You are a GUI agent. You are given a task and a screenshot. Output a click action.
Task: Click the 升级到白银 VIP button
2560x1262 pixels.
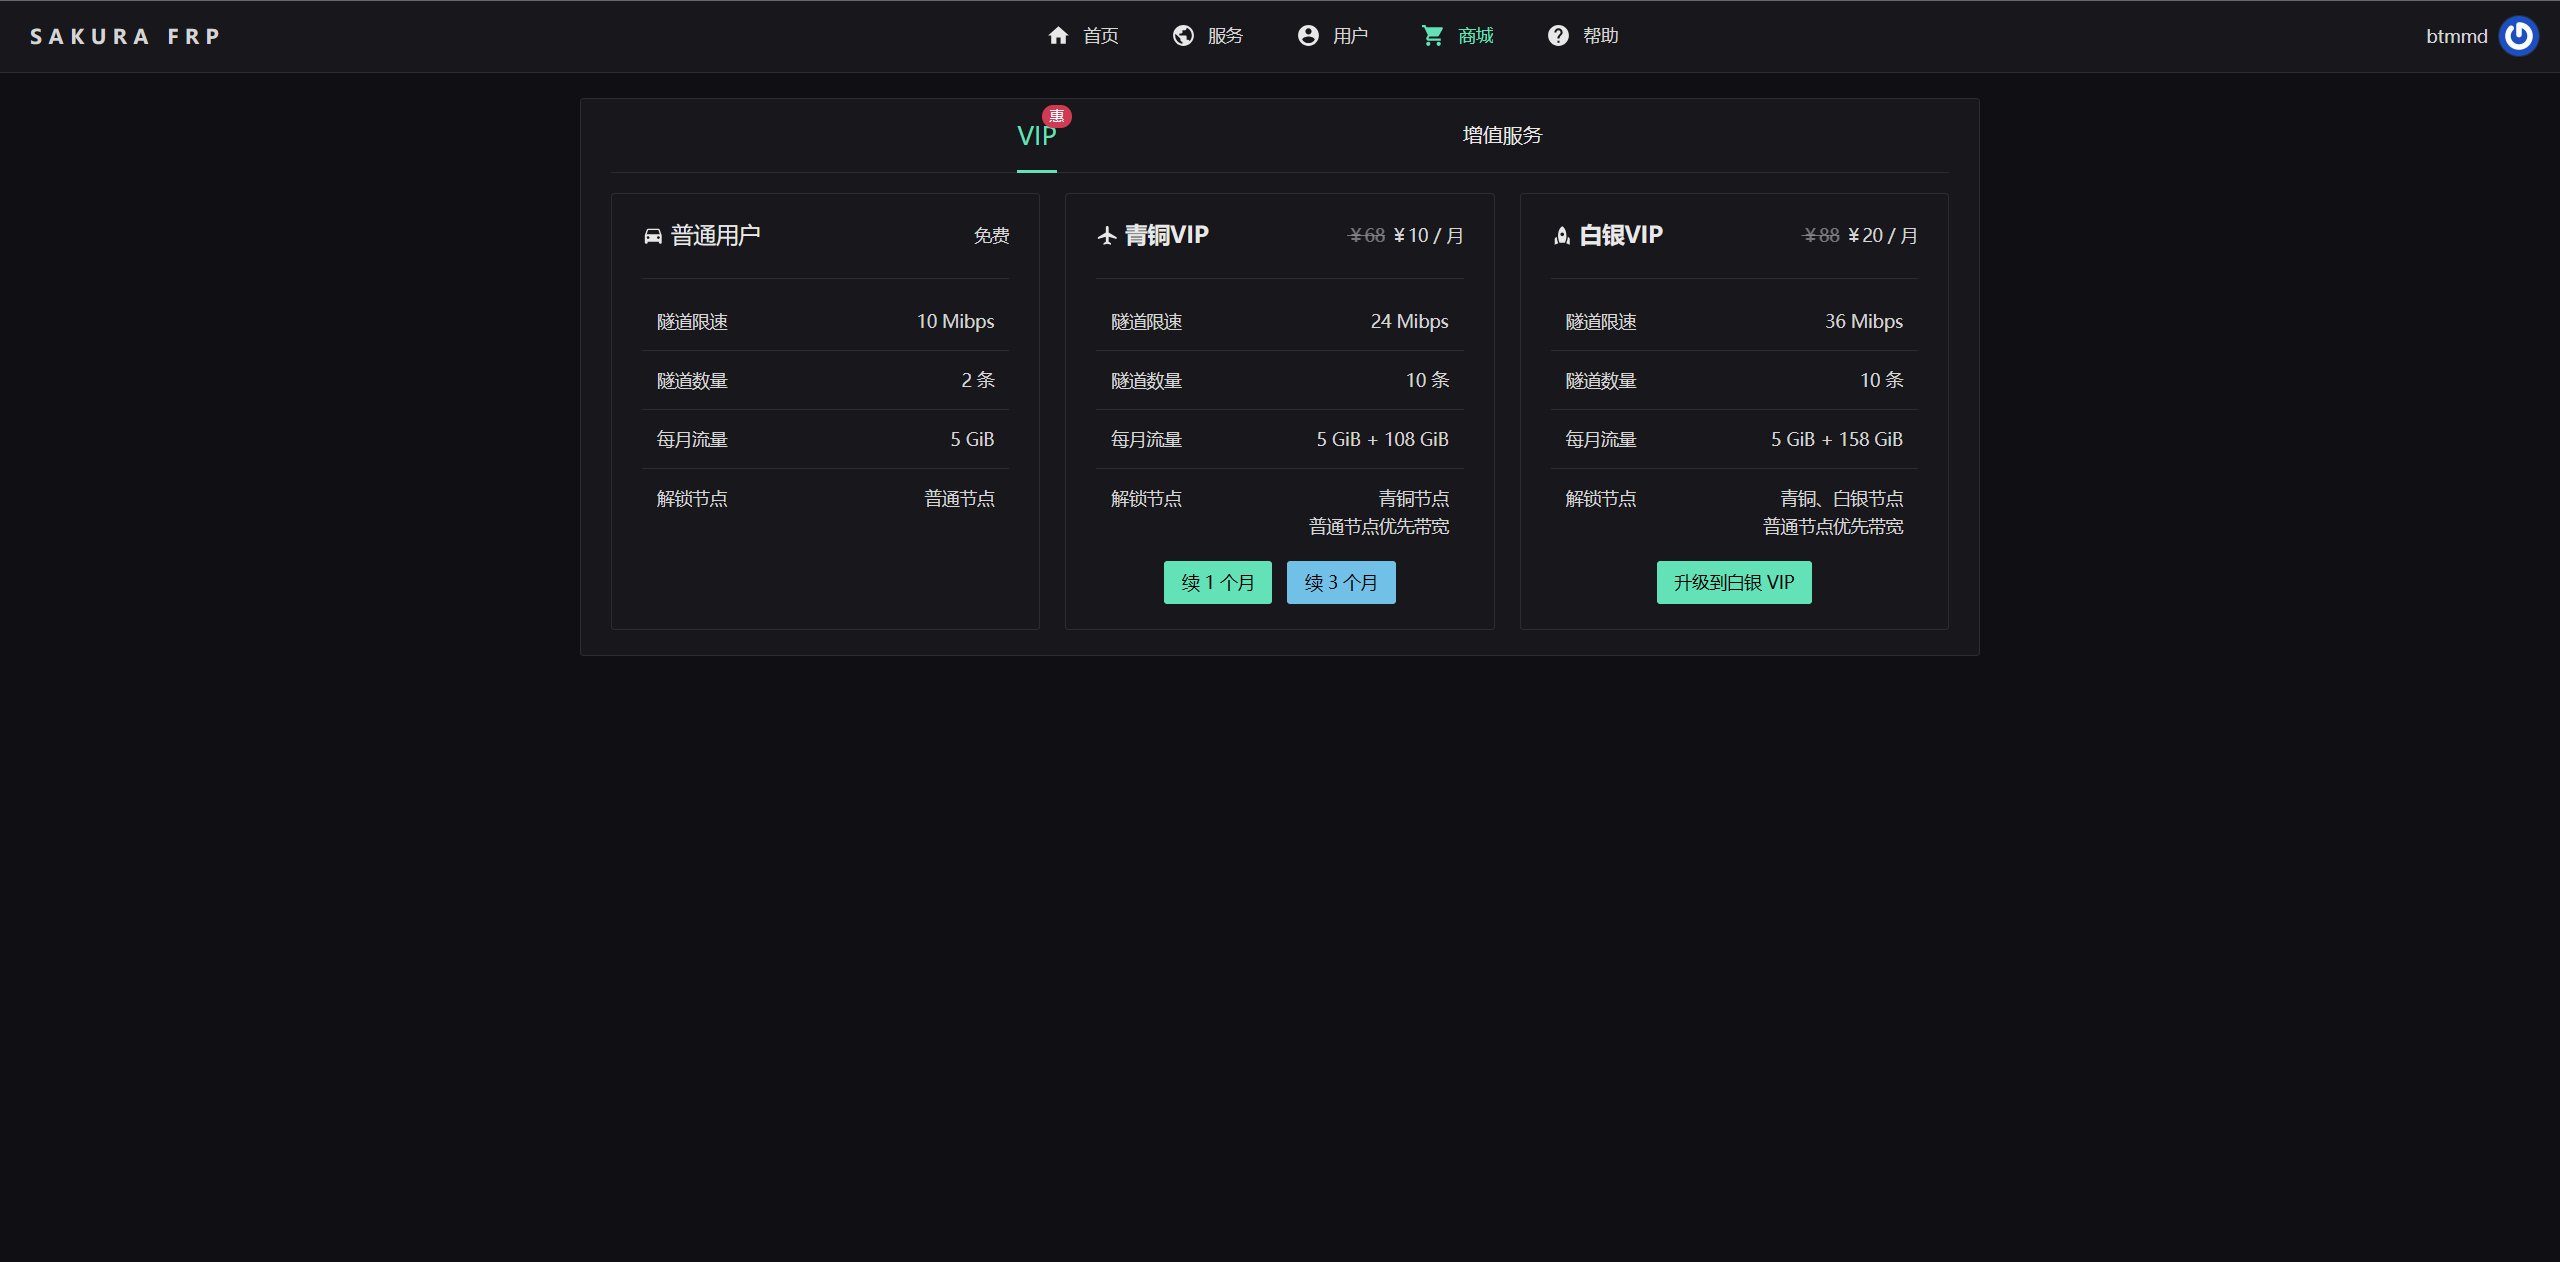(1733, 582)
